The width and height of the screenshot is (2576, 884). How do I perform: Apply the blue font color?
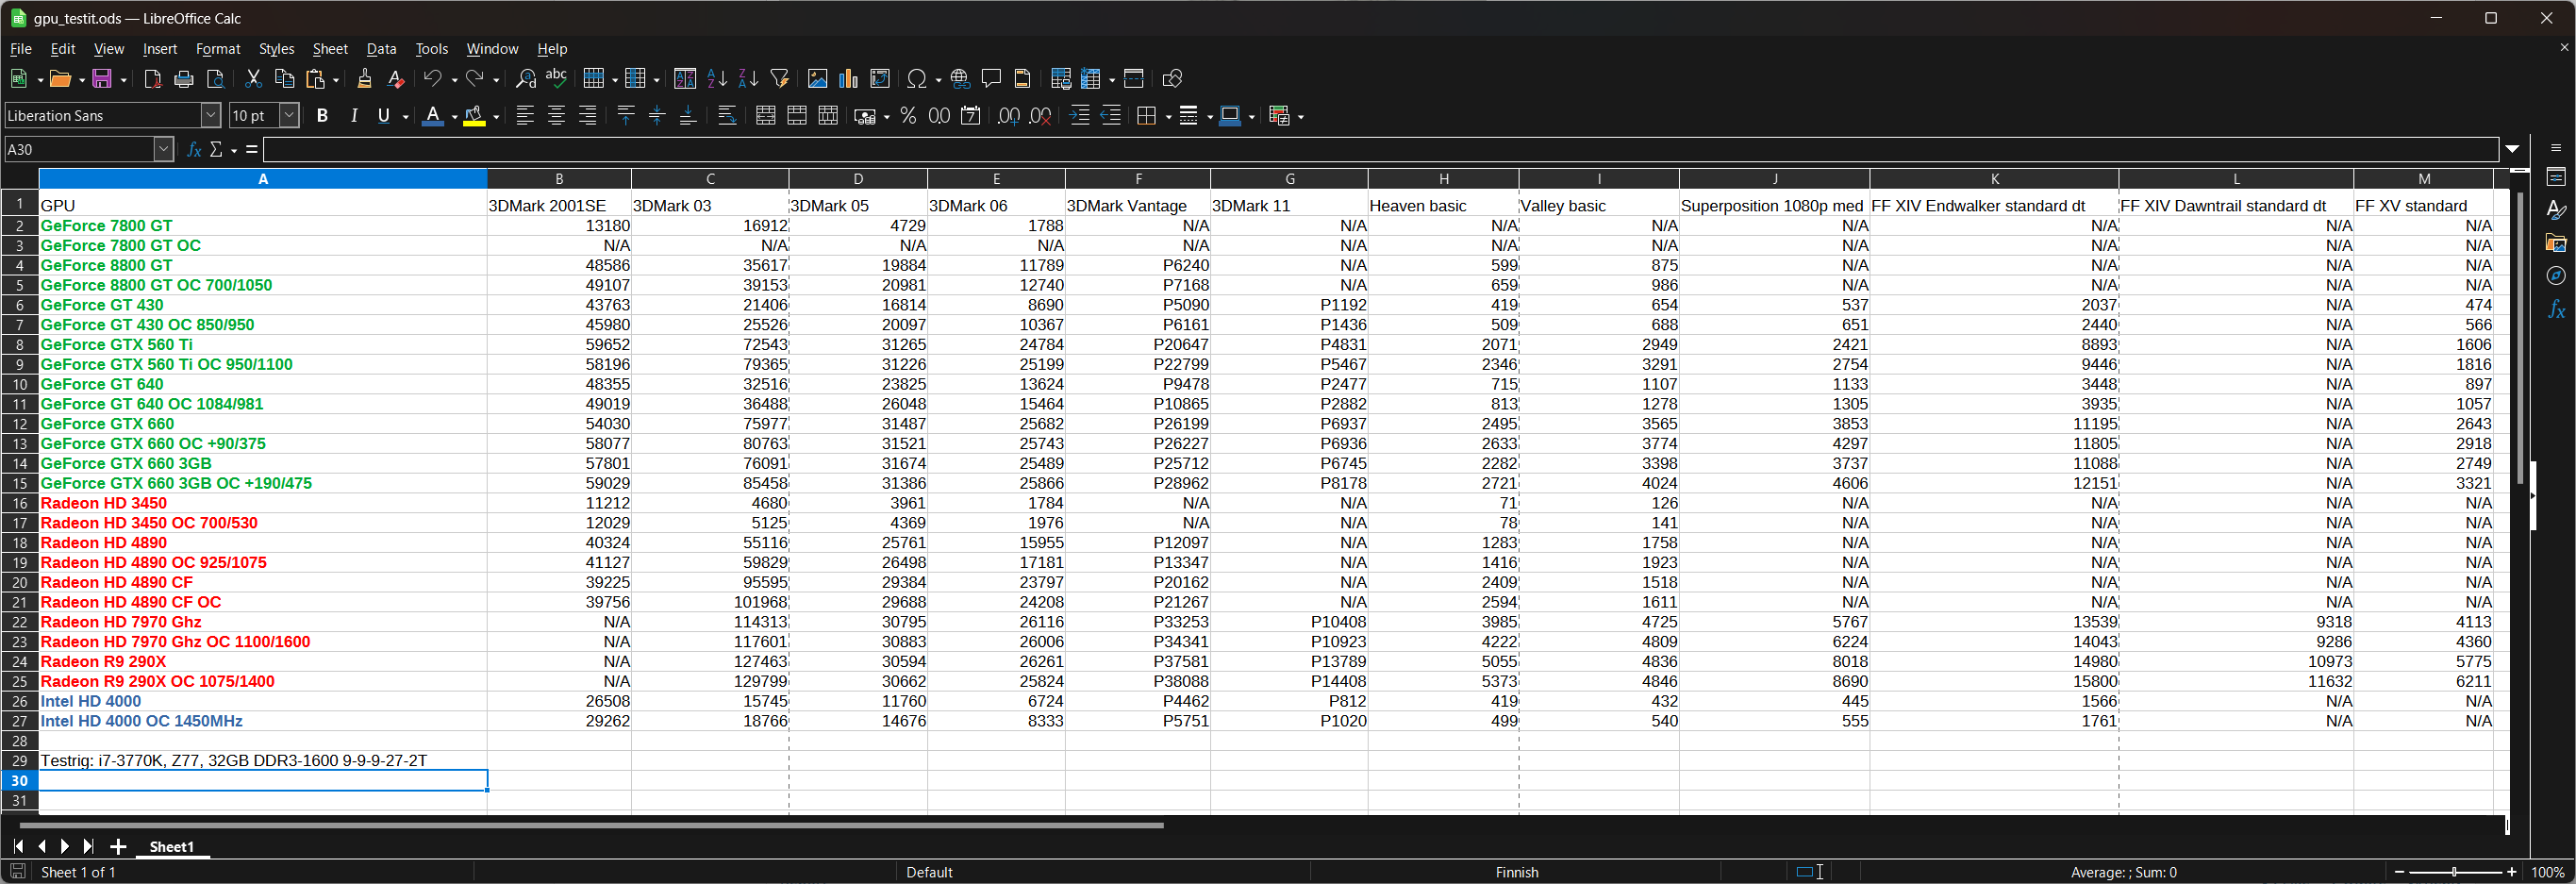click(432, 116)
